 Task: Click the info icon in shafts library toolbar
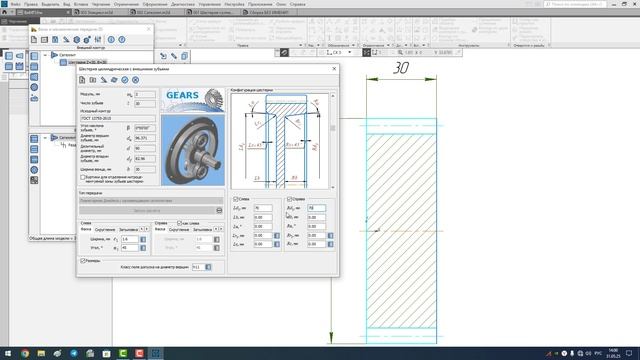tap(111, 40)
